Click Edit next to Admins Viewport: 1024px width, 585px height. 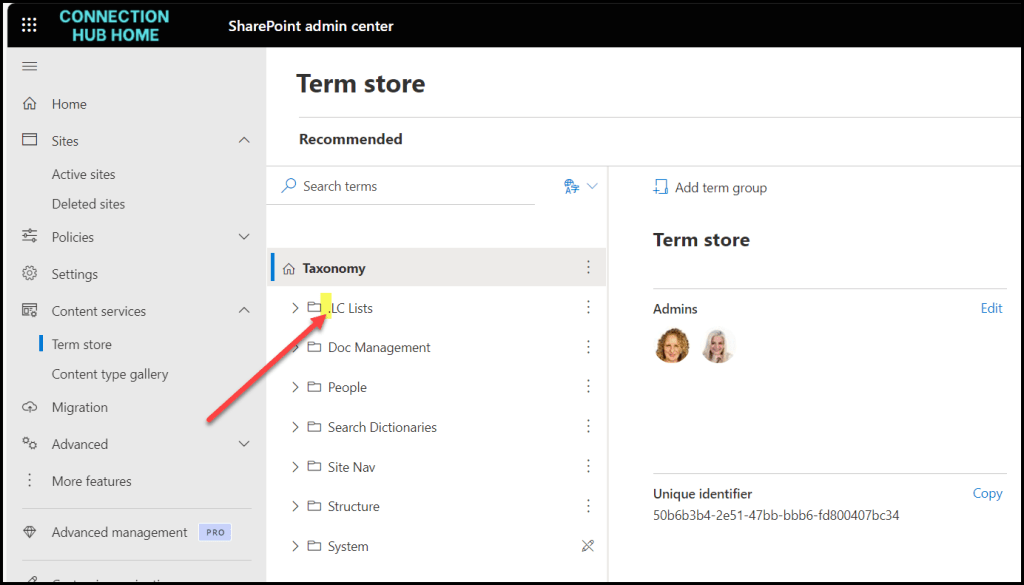(991, 308)
